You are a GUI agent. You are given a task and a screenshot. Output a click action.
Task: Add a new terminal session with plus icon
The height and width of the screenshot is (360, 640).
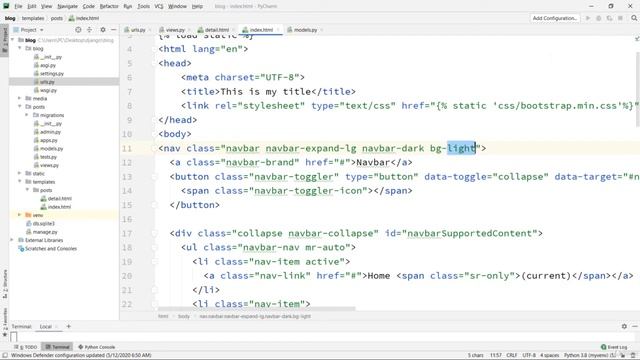pyautogui.click(x=69, y=326)
